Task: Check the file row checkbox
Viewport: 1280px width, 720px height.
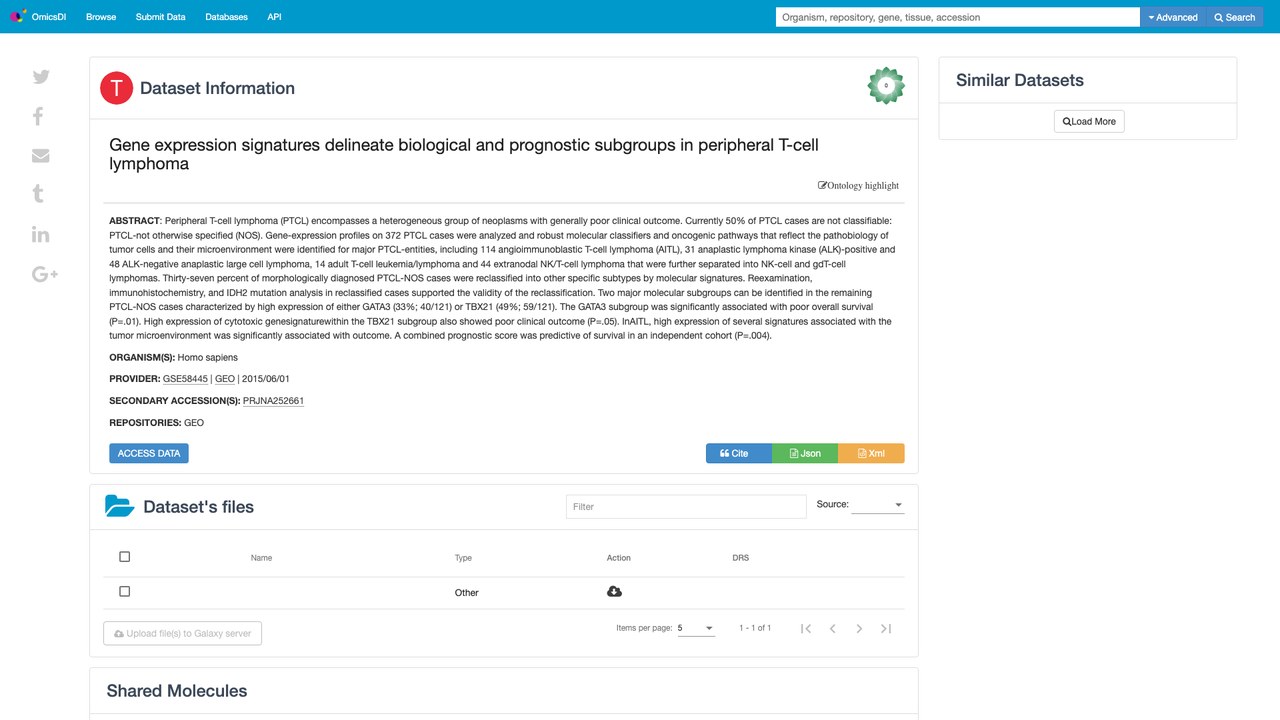Action: pyautogui.click(x=124, y=592)
